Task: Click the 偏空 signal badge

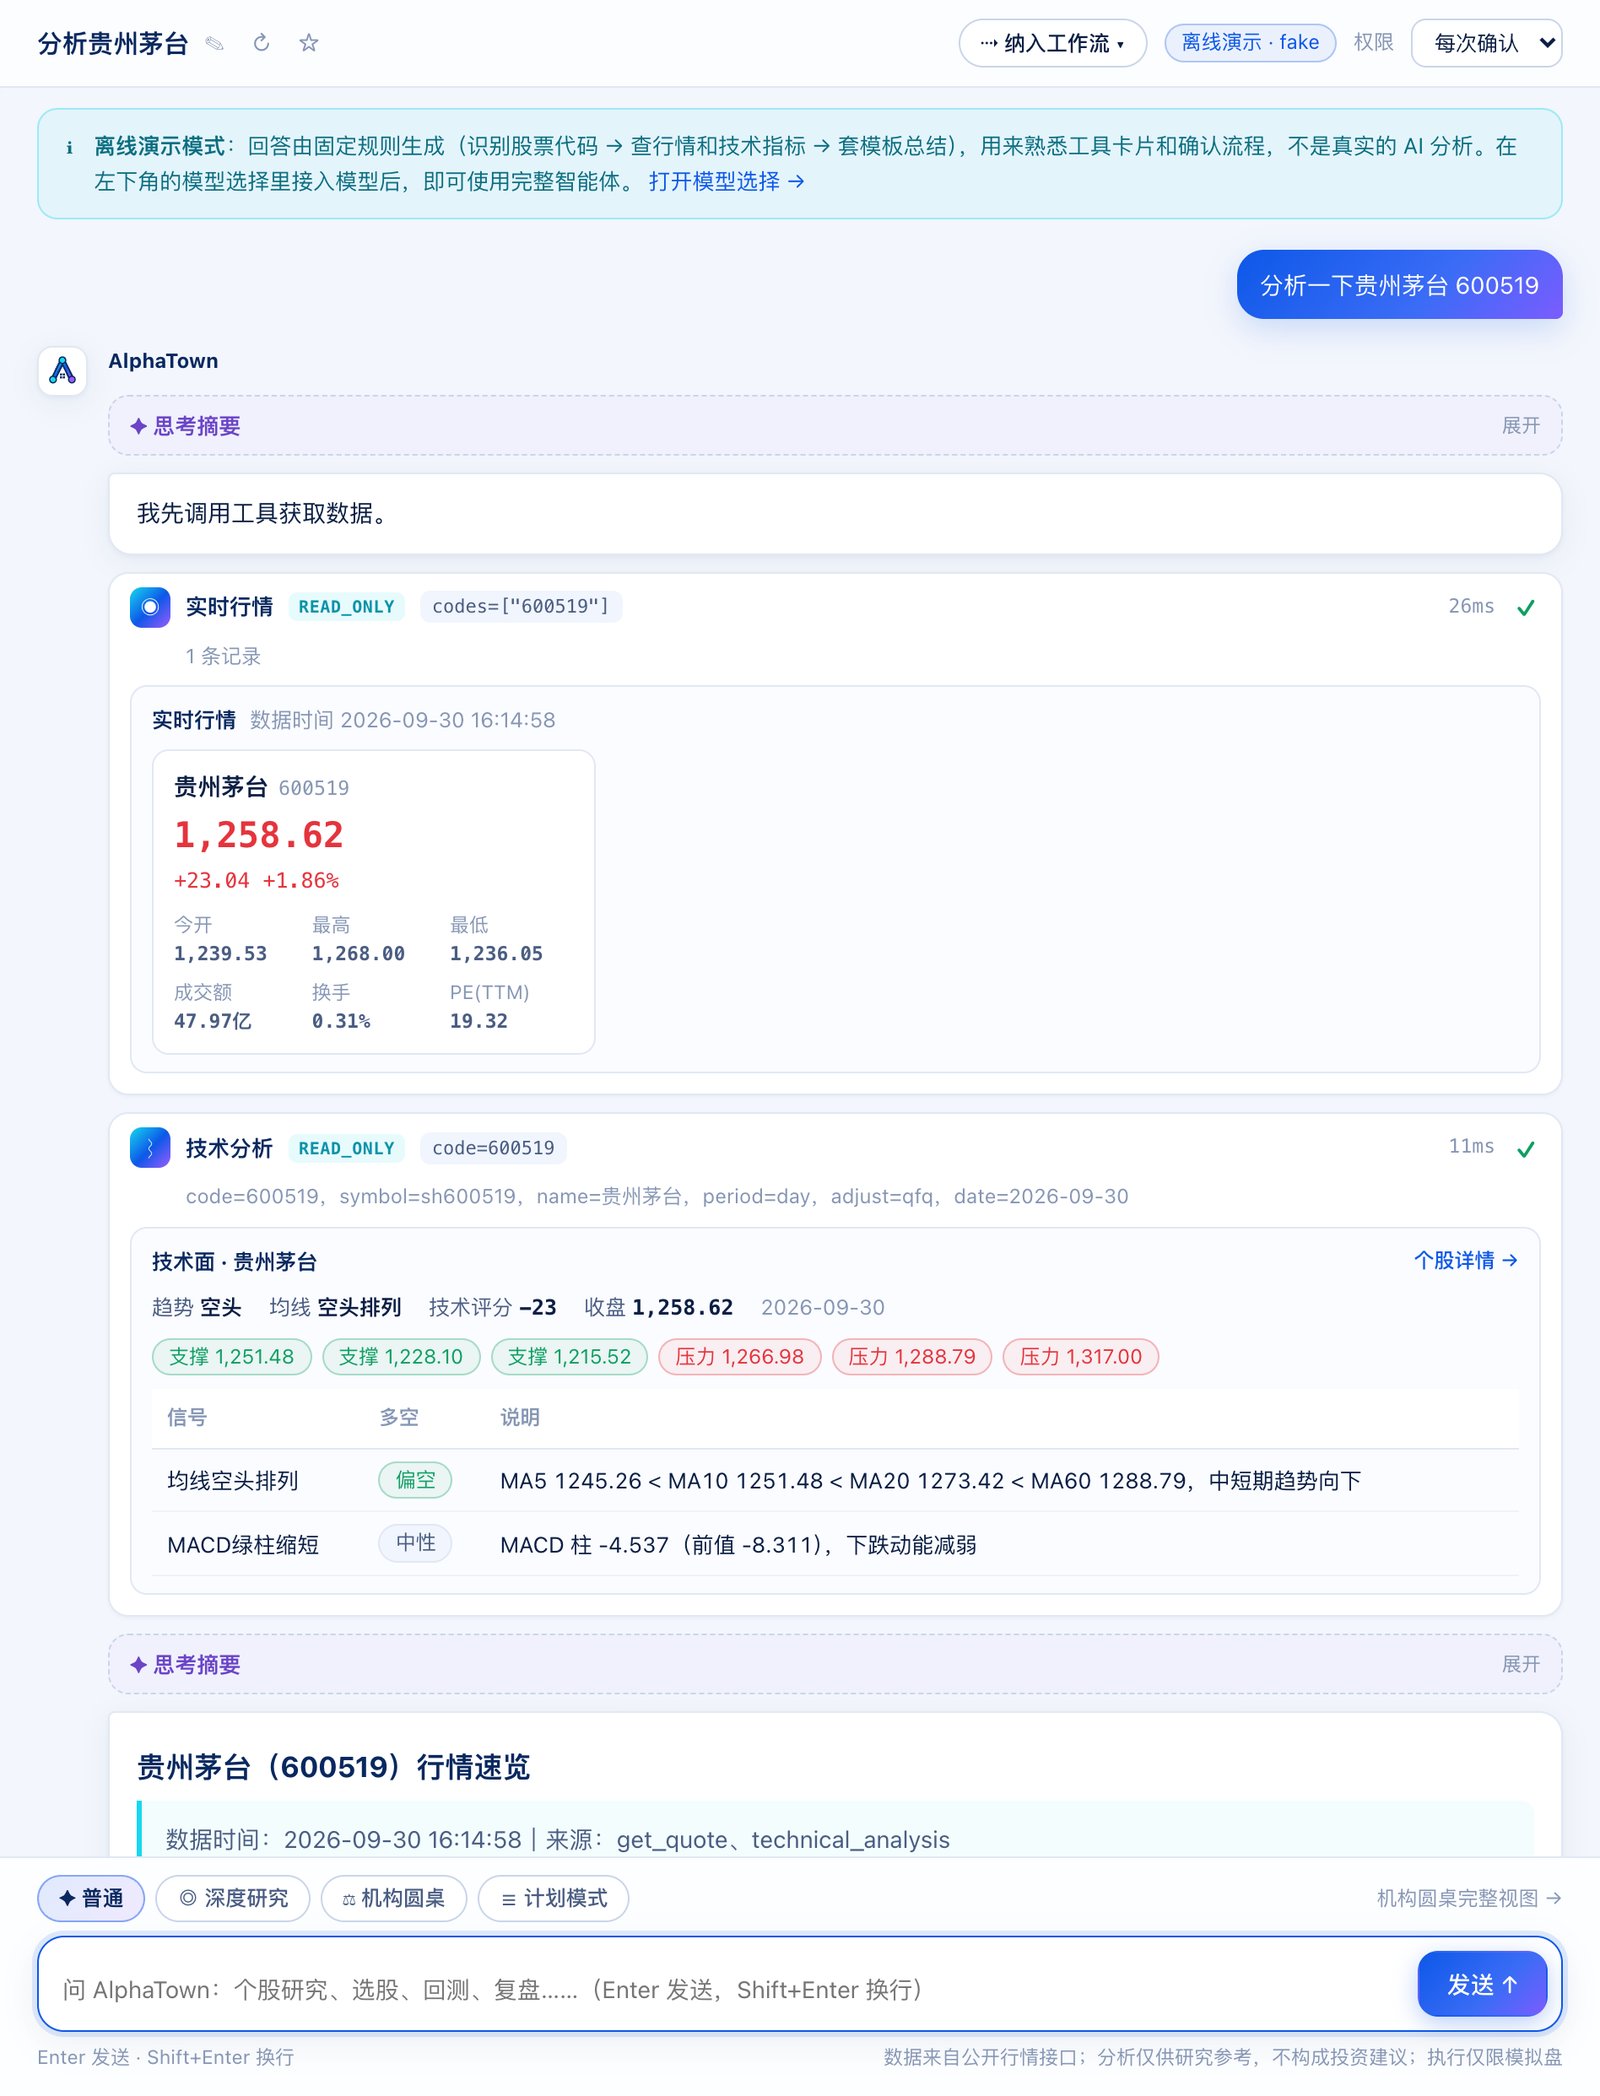Action: tap(415, 1480)
